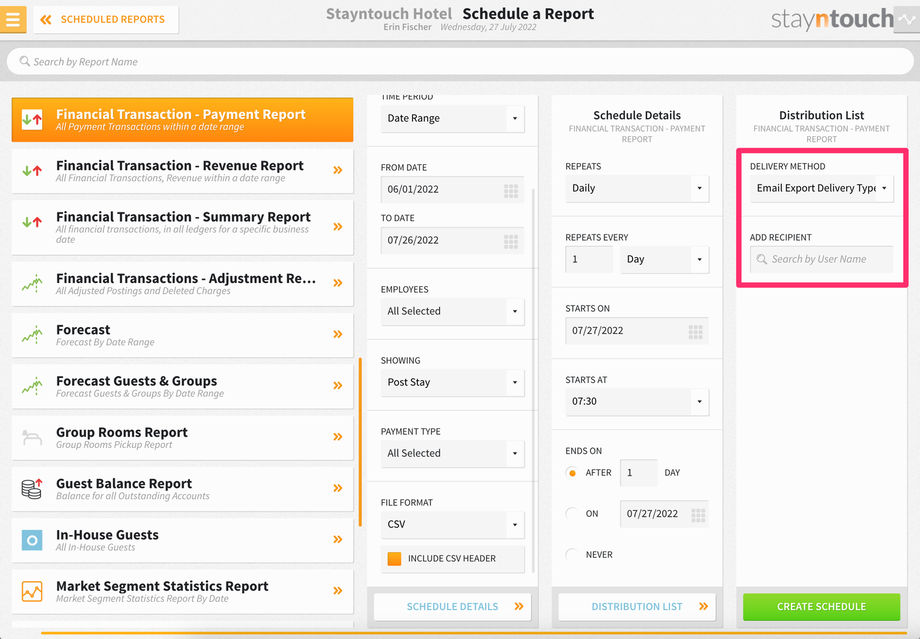Focus the Search by Report Name field

(460, 61)
